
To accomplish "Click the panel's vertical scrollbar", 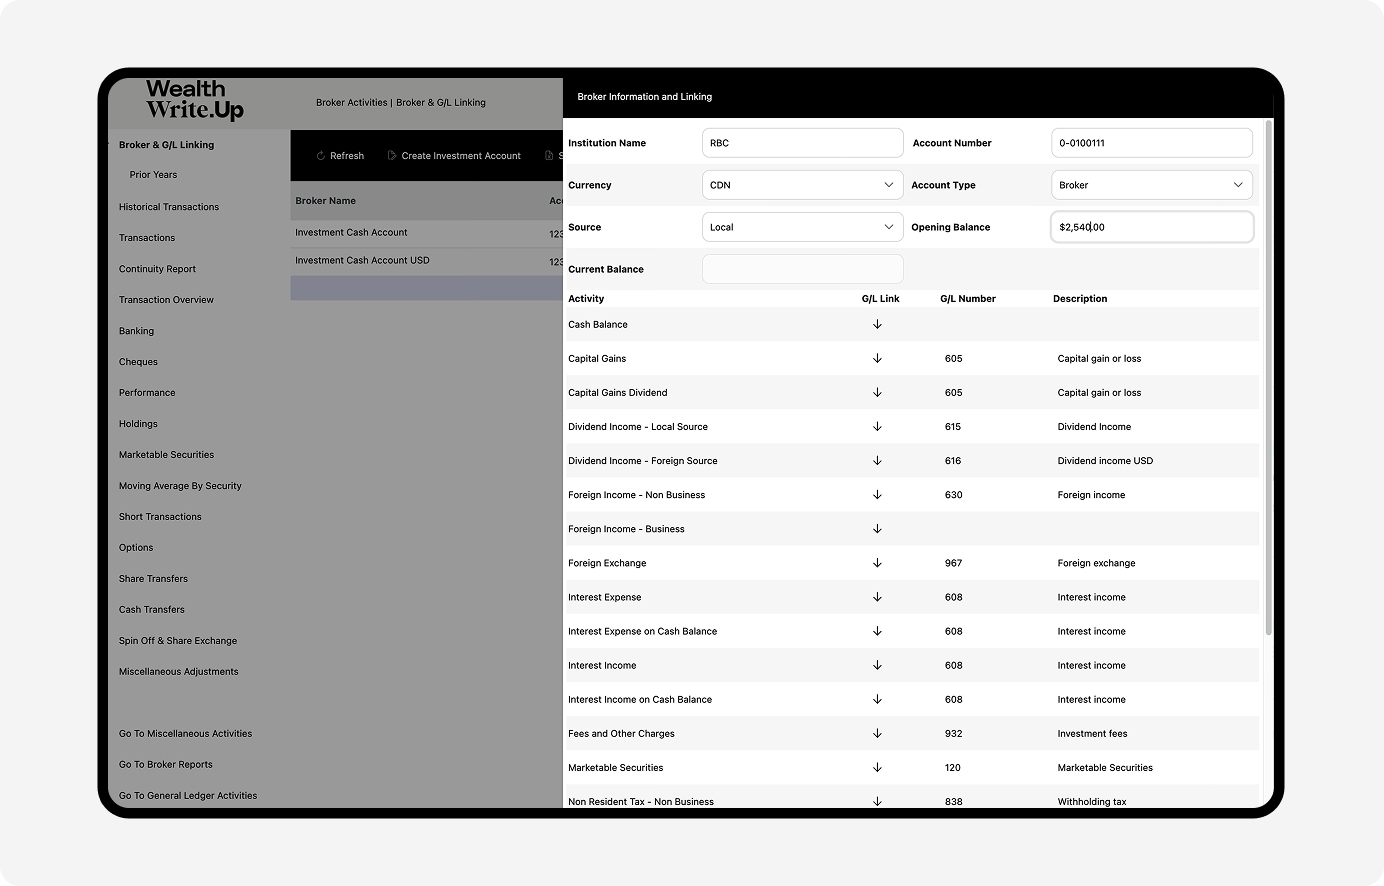I will 1268,380.
